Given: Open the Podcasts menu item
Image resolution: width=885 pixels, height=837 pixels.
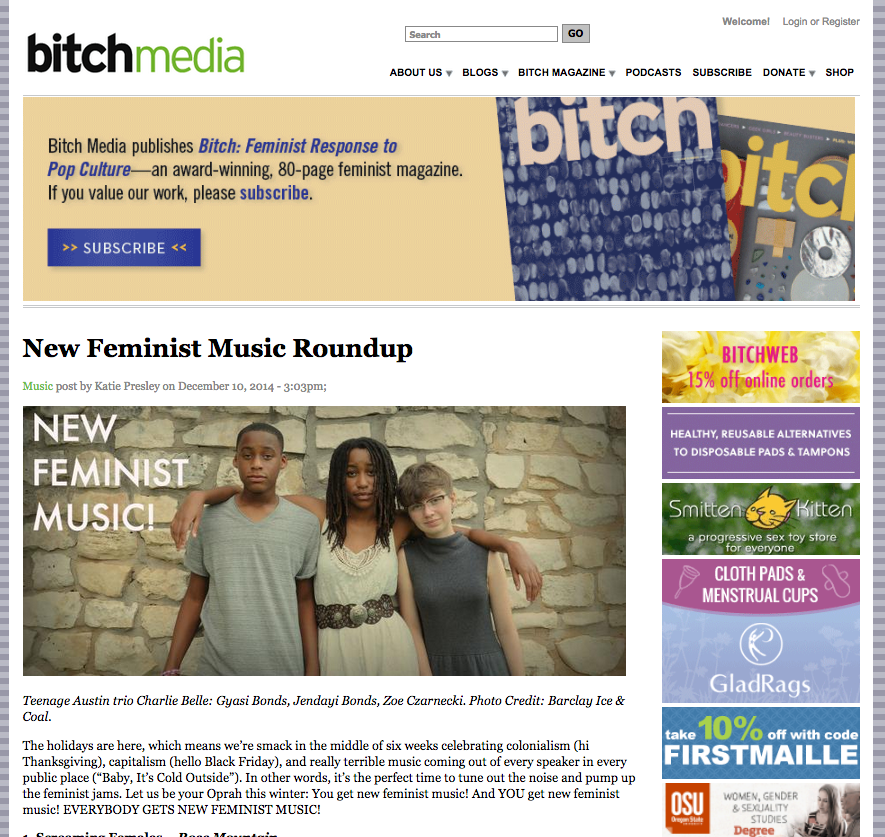Looking at the screenshot, I should click(653, 72).
